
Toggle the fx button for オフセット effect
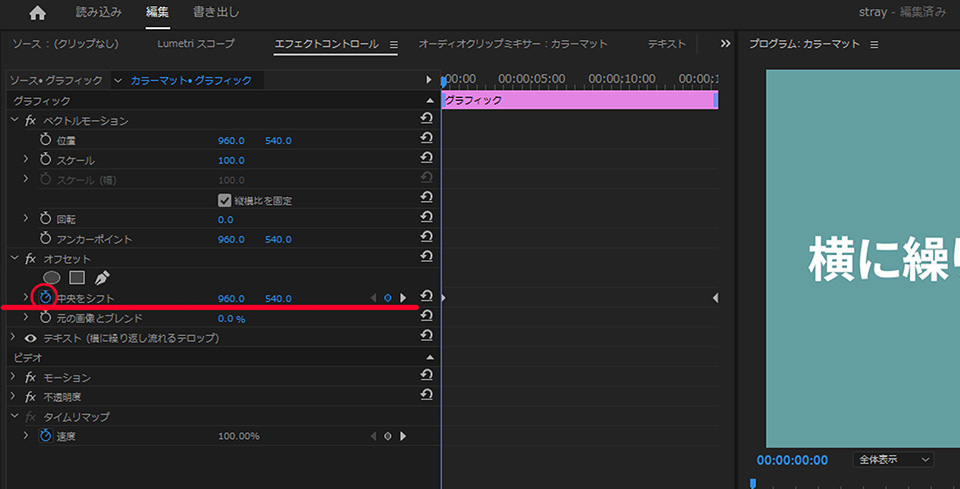tap(31, 259)
